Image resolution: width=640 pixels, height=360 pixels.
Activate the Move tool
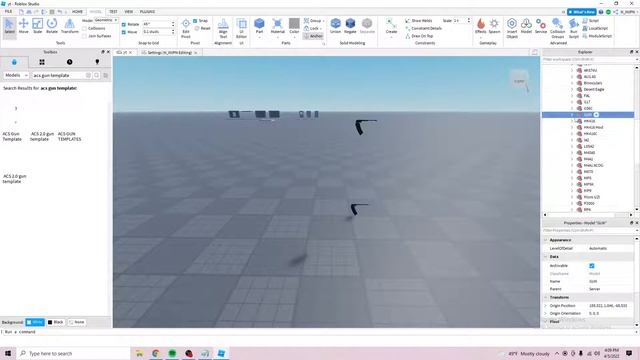point(24,26)
